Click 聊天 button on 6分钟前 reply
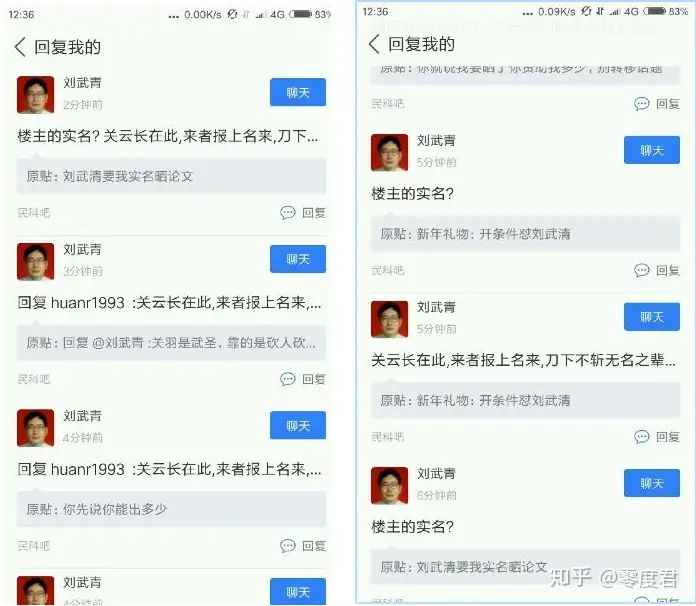Viewport: 696px width, 606px height. coord(652,483)
